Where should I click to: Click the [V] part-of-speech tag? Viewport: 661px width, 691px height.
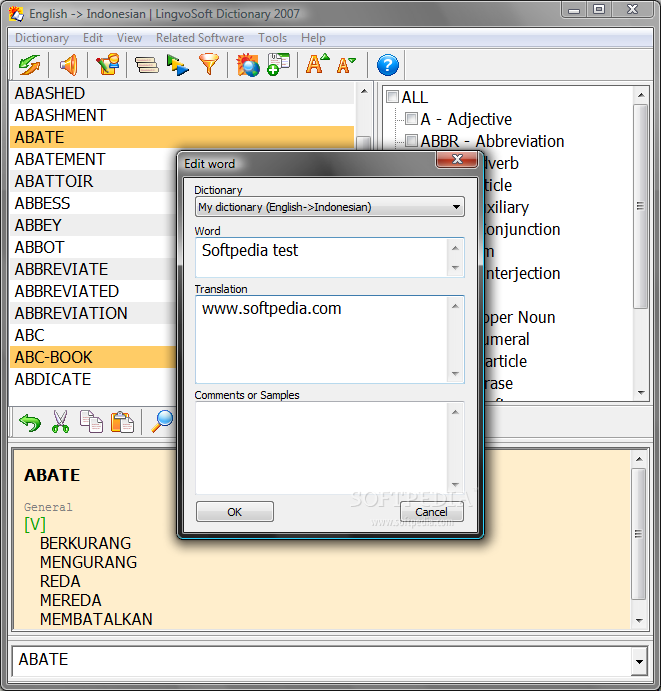[x=35, y=524]
